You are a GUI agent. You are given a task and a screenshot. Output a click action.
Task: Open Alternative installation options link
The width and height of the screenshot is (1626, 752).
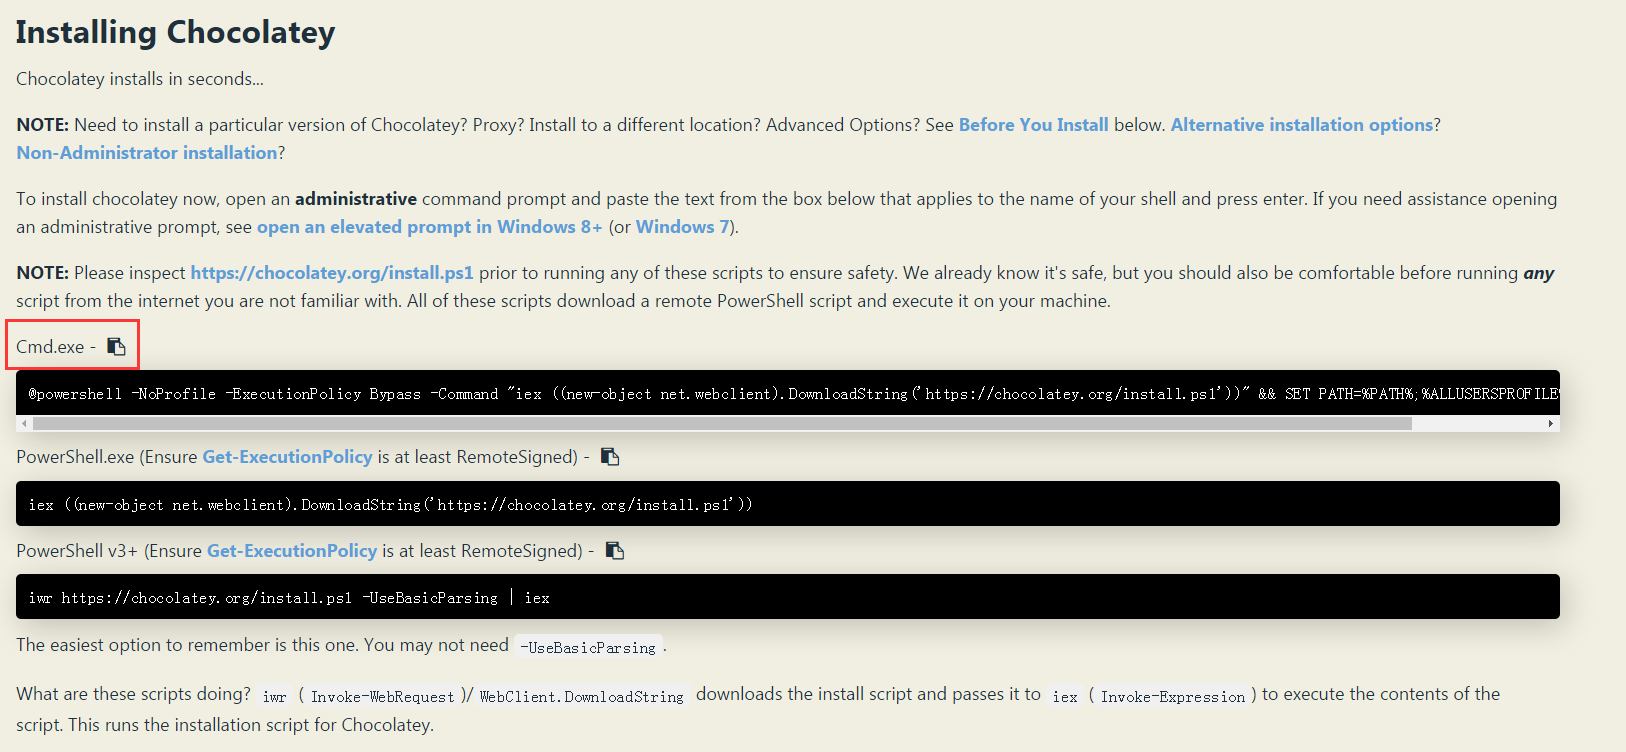pos(1302,125)
